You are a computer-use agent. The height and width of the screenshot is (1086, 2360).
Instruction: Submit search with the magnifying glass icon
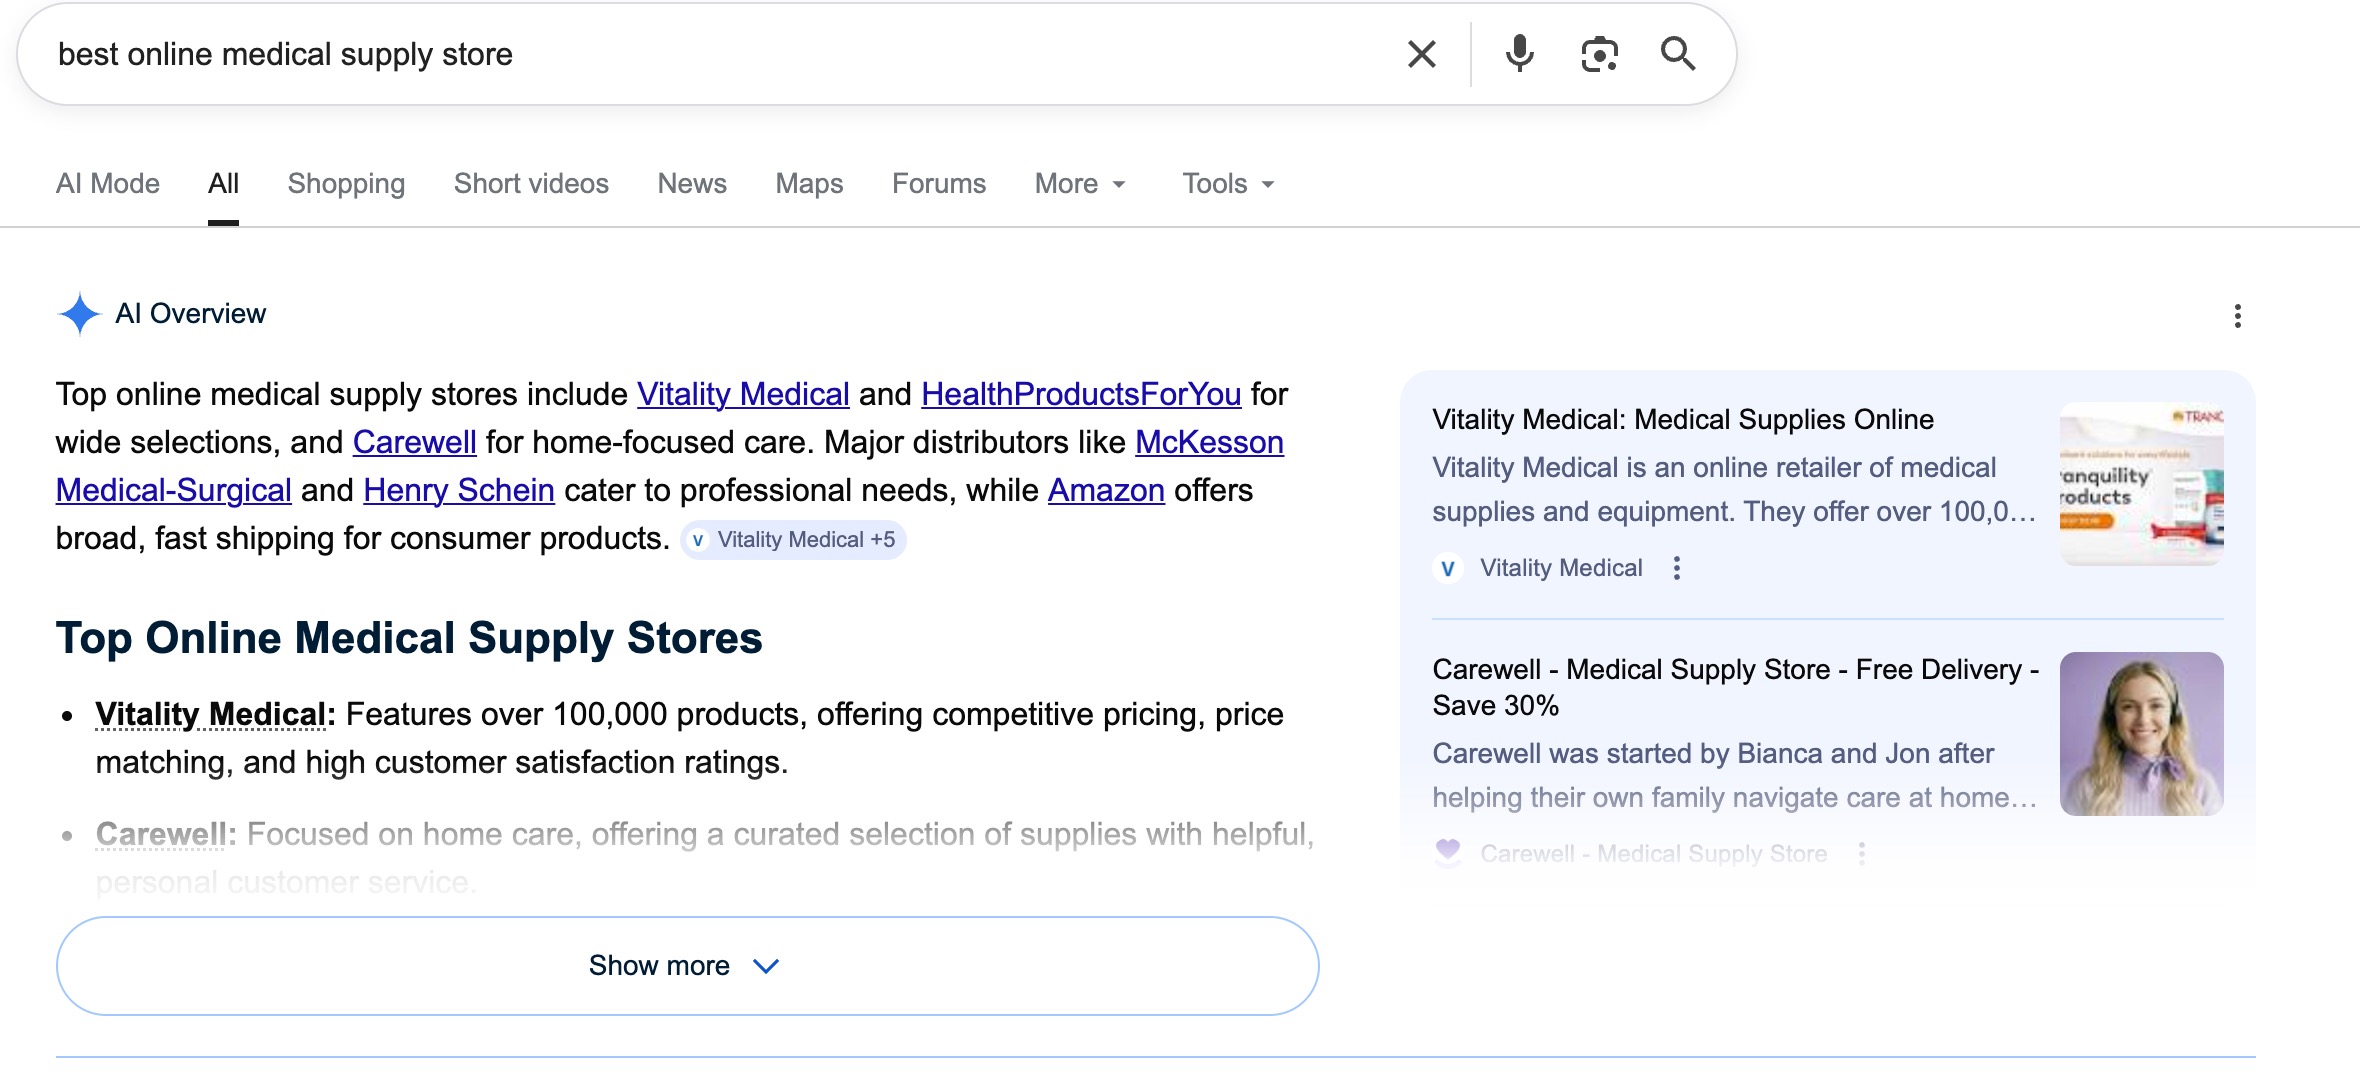(1678, 54)
